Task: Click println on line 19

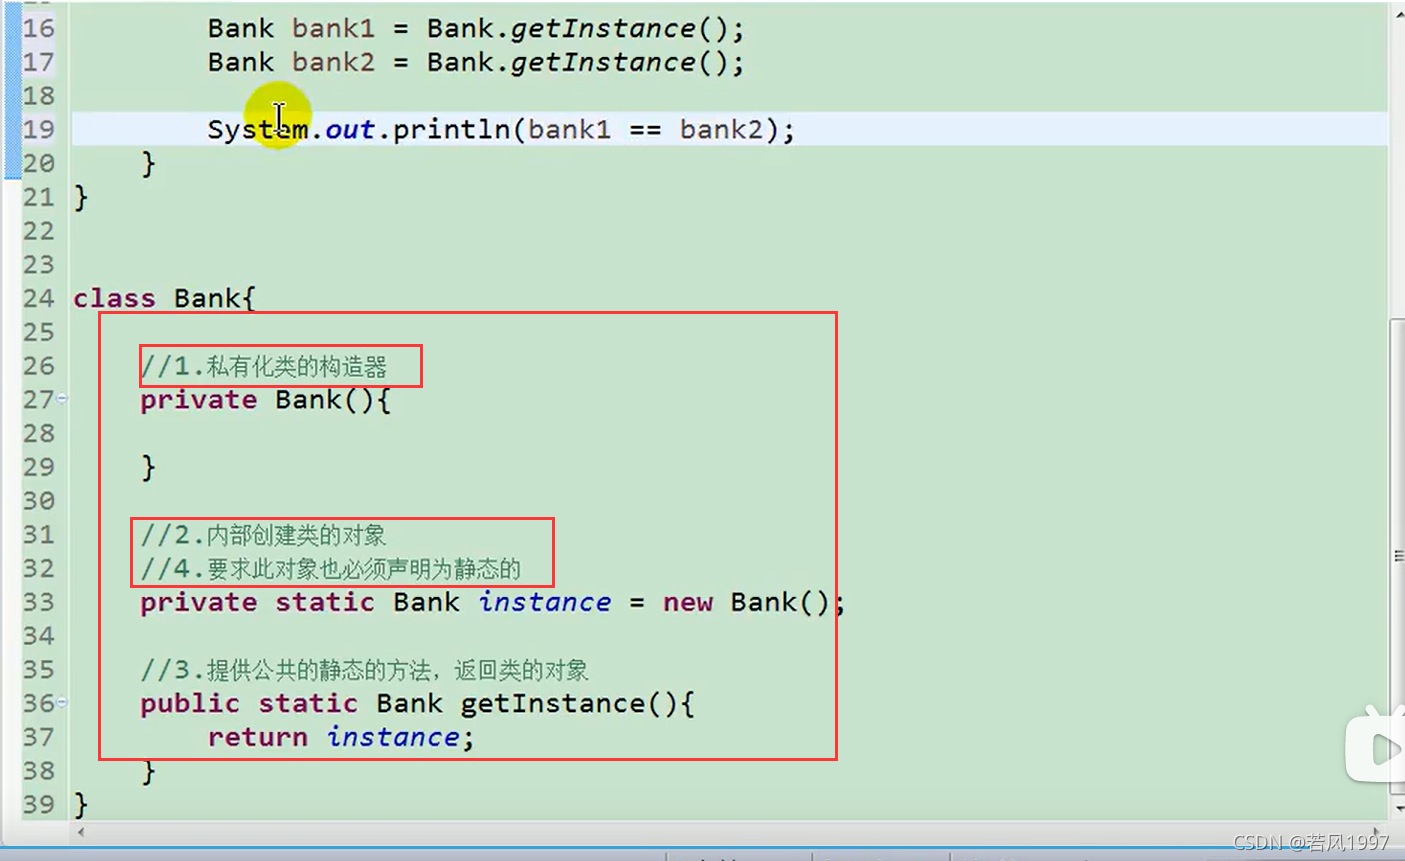Action: pos(451,130)
